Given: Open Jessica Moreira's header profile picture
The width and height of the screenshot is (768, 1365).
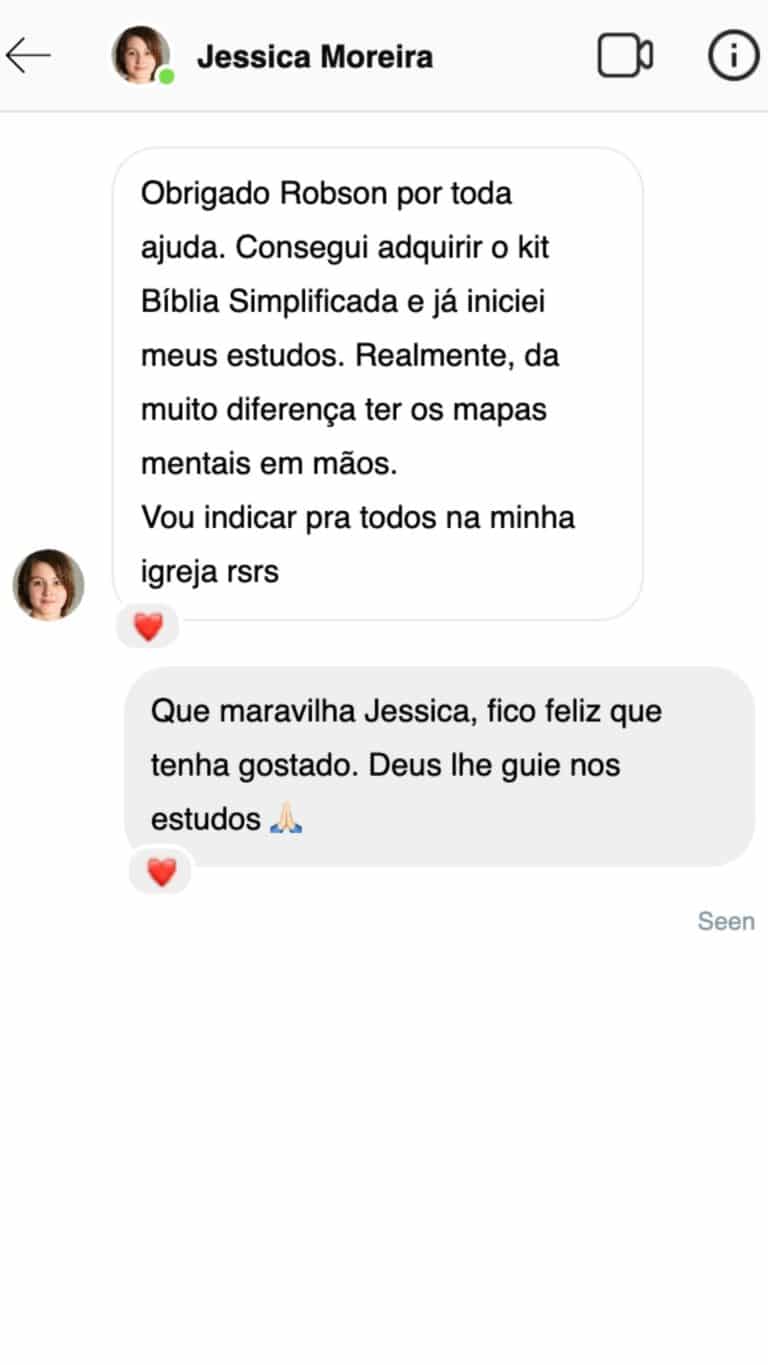Looking at the screenshot, I should [x=140, y=55].
